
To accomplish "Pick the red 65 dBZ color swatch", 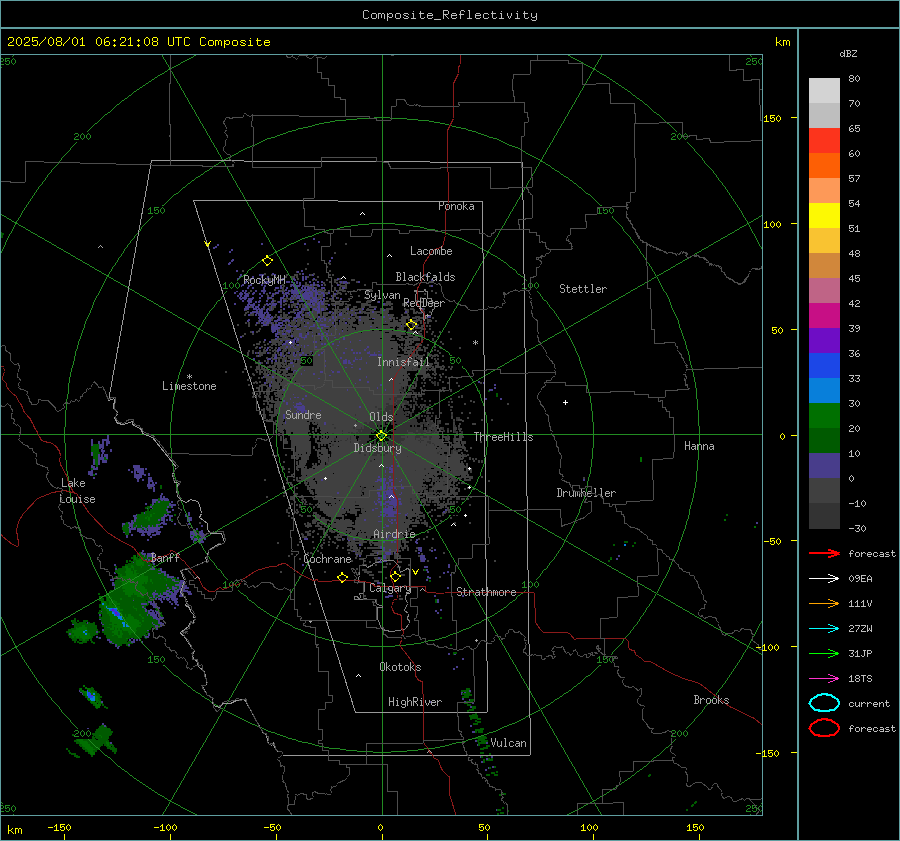I will coord(824,141).
